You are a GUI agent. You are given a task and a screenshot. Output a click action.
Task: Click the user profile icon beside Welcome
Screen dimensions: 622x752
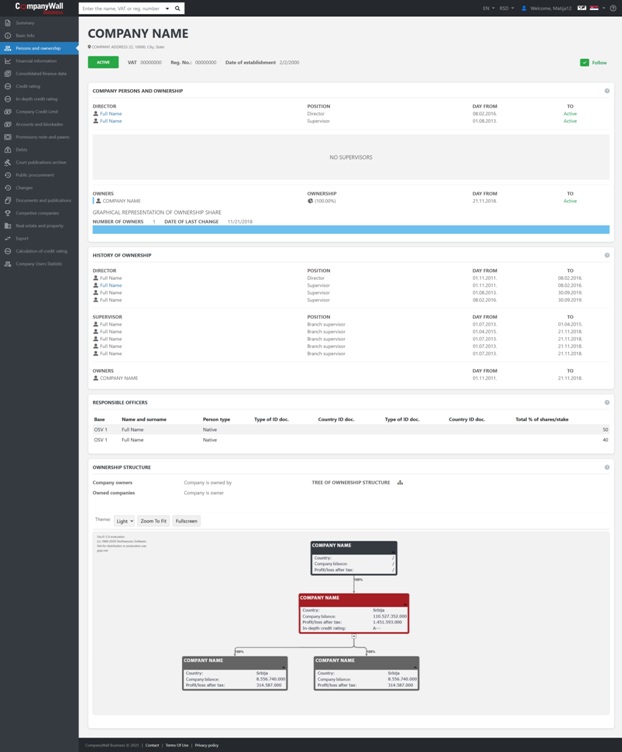tap(524, 8)
